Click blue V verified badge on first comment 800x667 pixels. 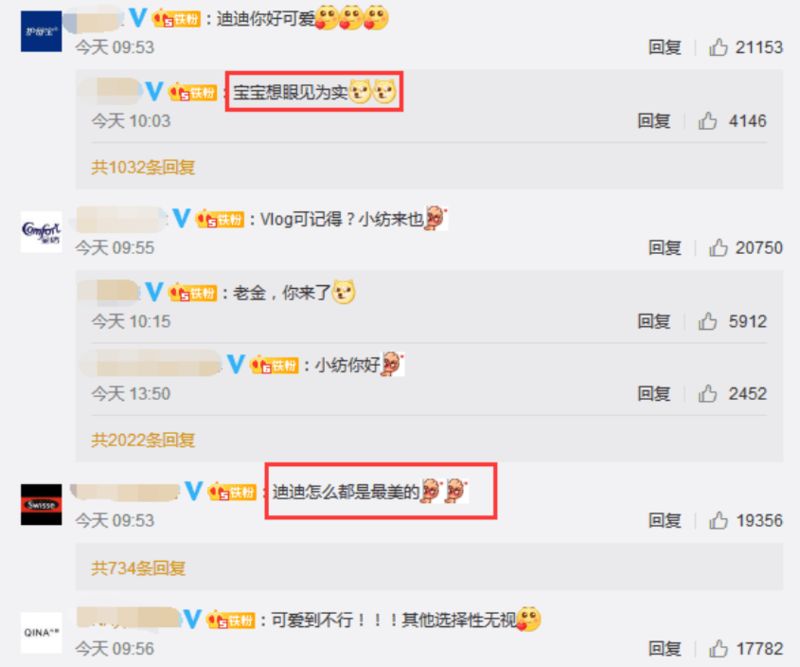pyautogui.click(x=138, y=18)
